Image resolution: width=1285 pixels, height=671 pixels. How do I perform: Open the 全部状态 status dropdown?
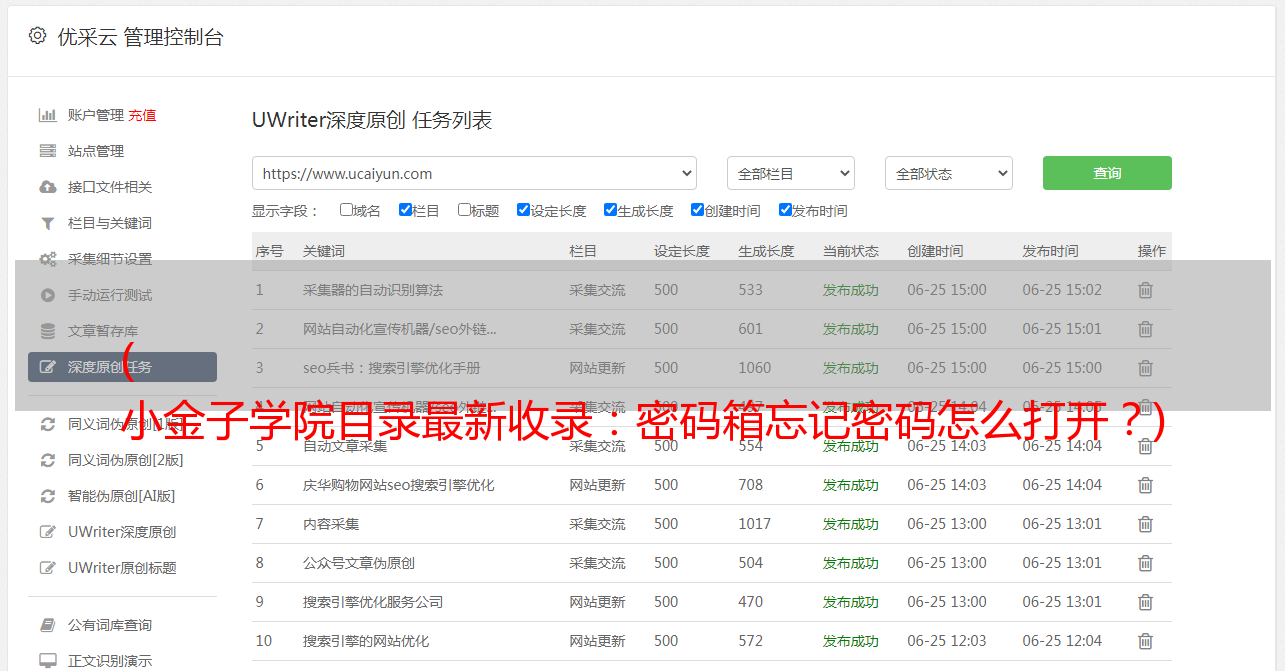tap(948, 173)
